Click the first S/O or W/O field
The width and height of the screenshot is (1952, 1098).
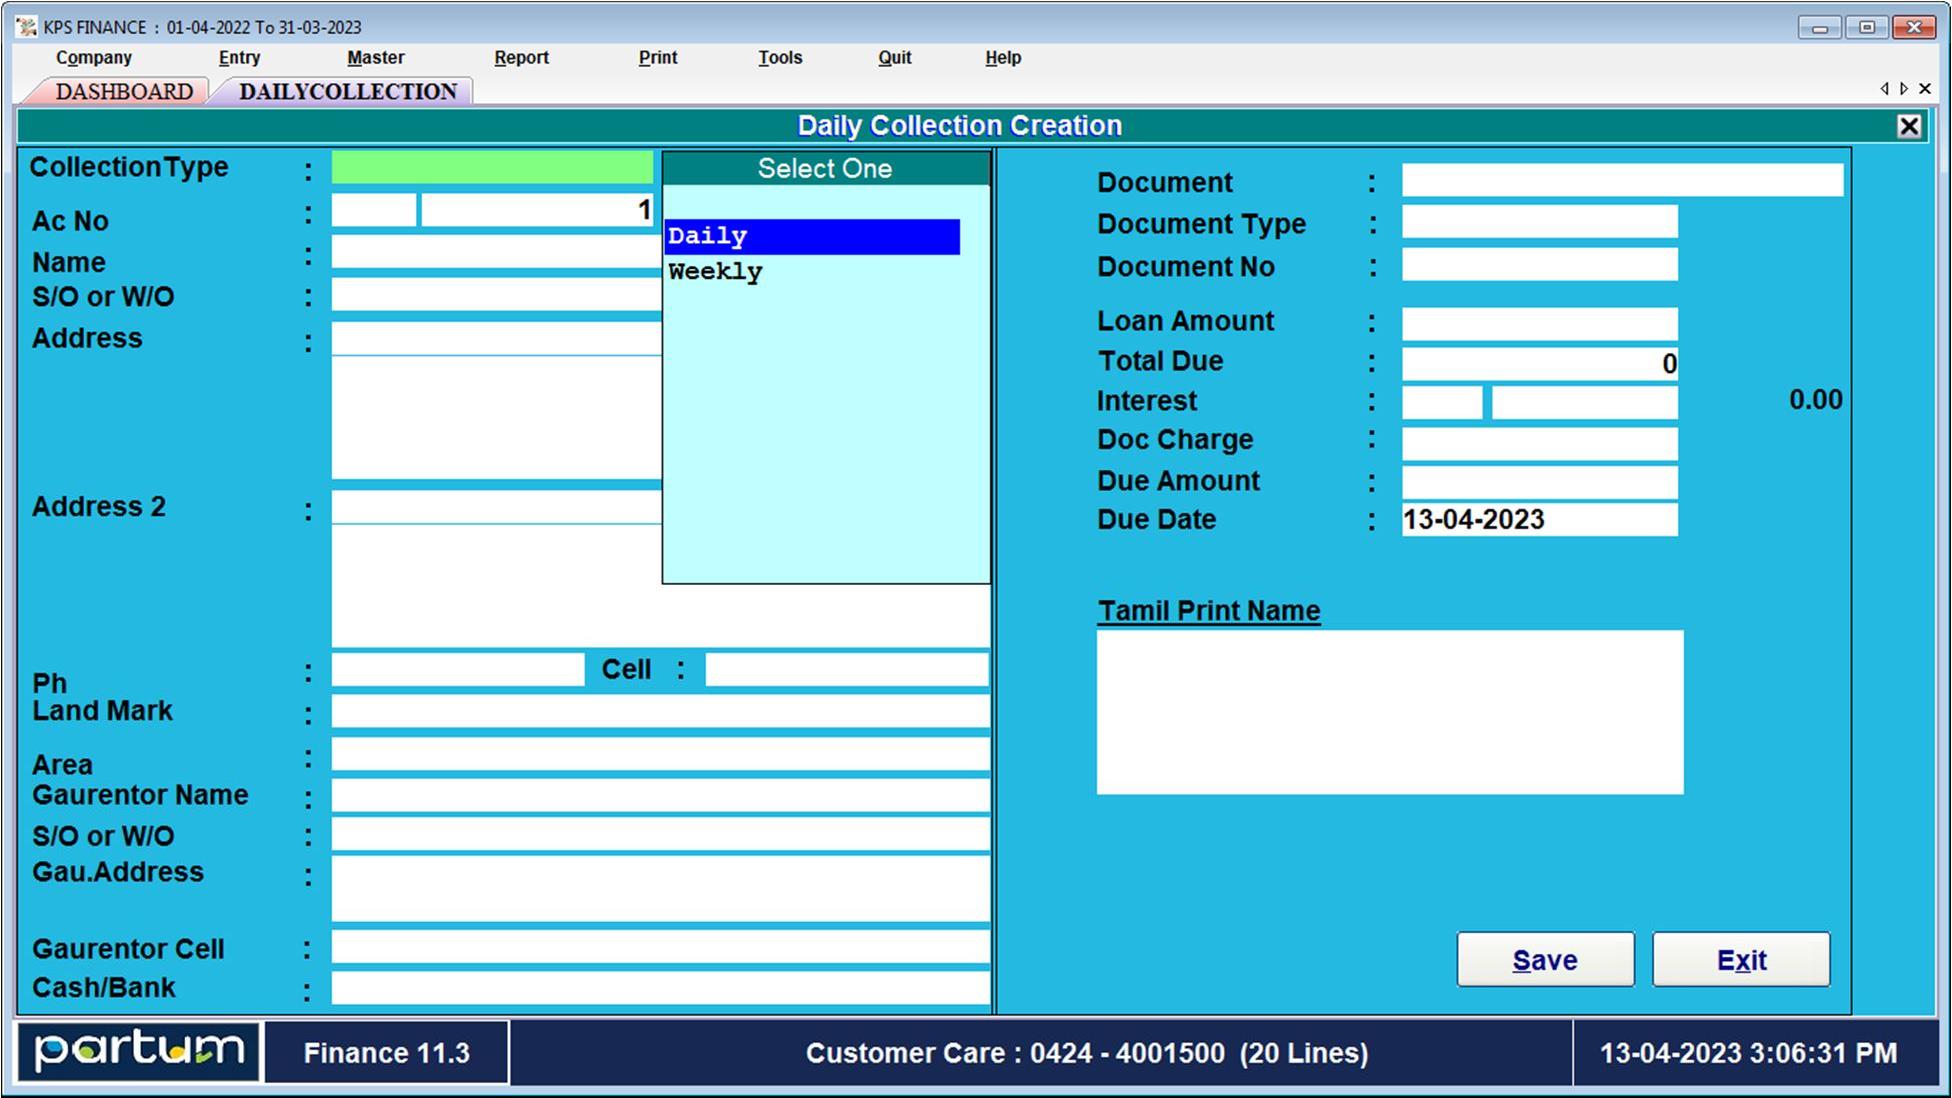(x=496, y=294)
